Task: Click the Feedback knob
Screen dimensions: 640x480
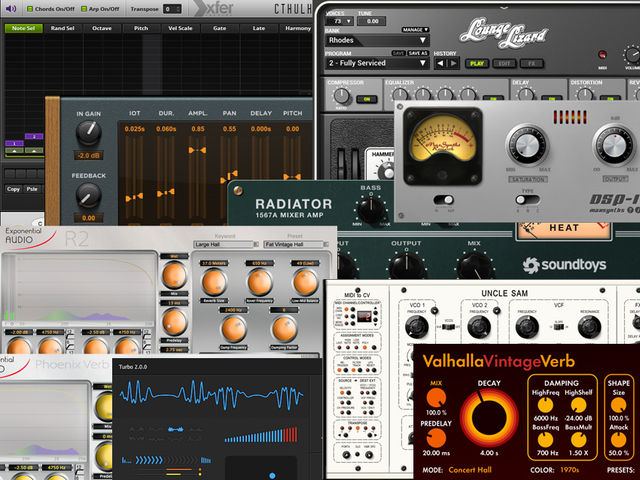Action: pos(88,195)
